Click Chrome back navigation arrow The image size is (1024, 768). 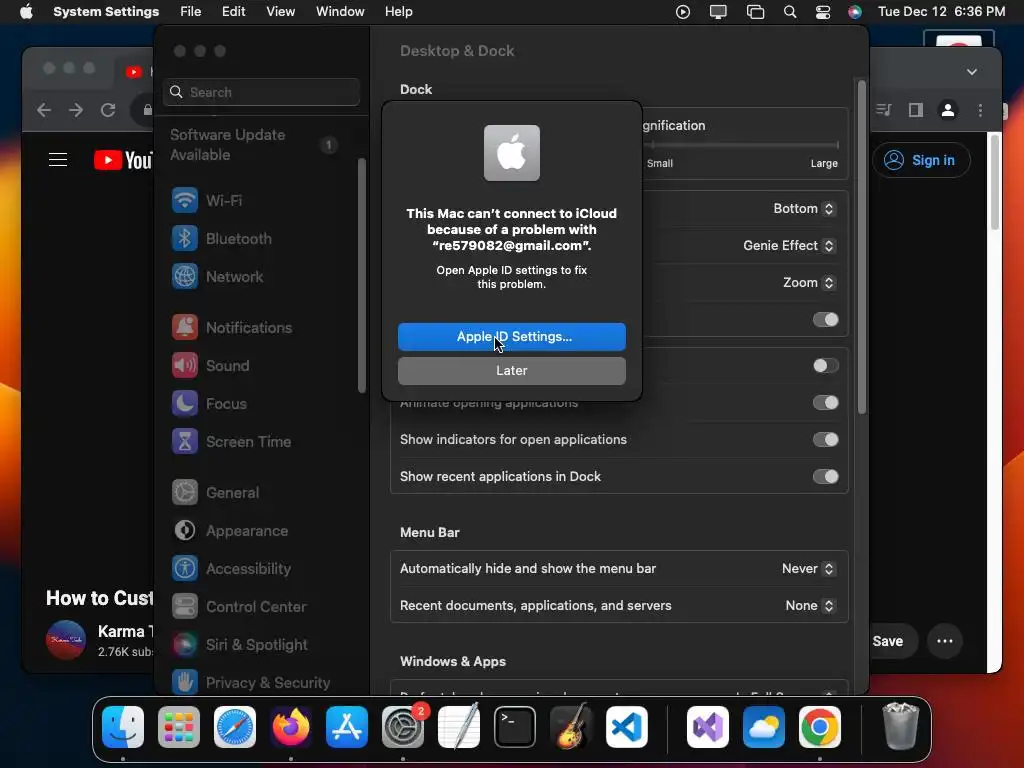(44, 110)
